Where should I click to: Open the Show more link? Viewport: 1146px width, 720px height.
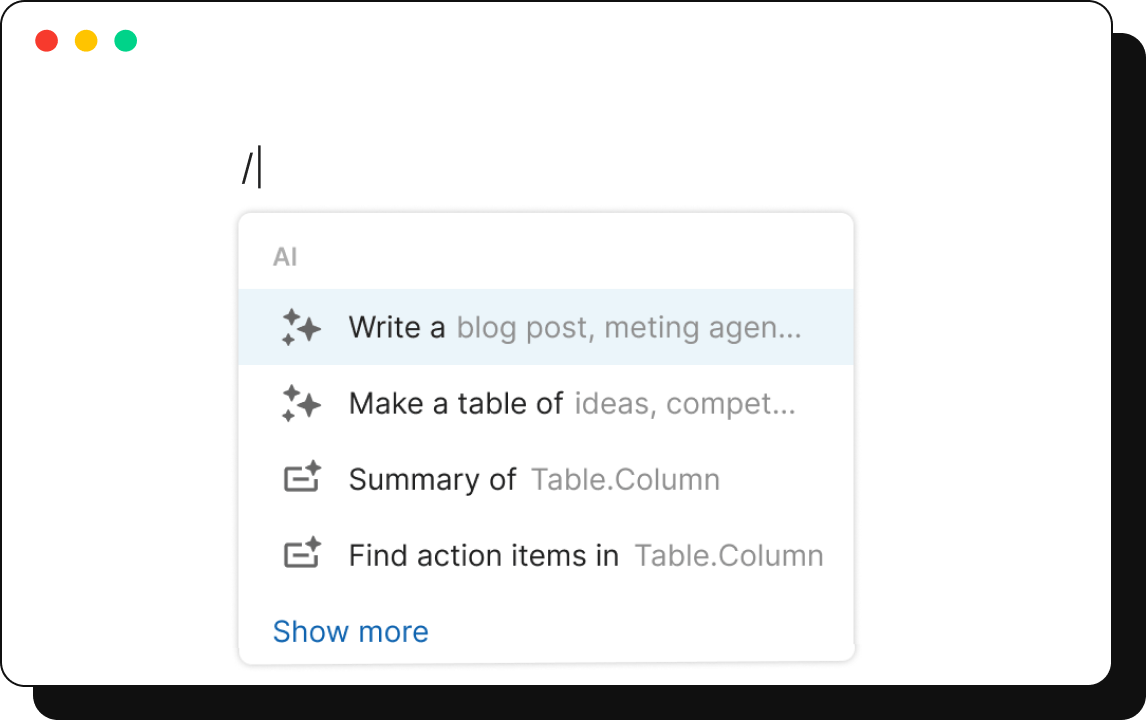point(351,632)
